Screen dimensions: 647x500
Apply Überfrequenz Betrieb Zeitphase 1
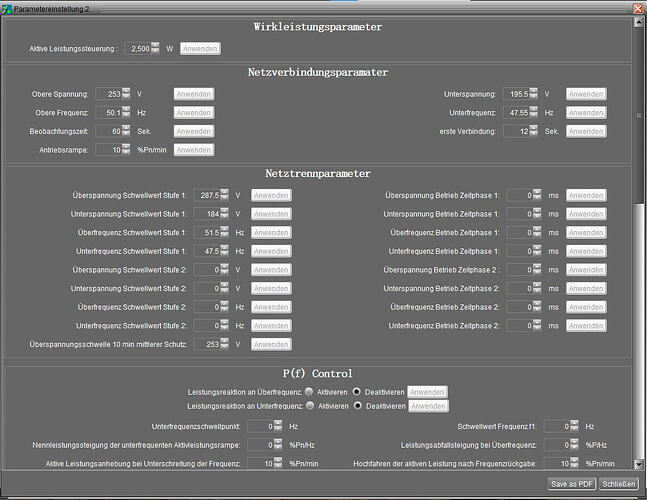click(x=586, y=232)
